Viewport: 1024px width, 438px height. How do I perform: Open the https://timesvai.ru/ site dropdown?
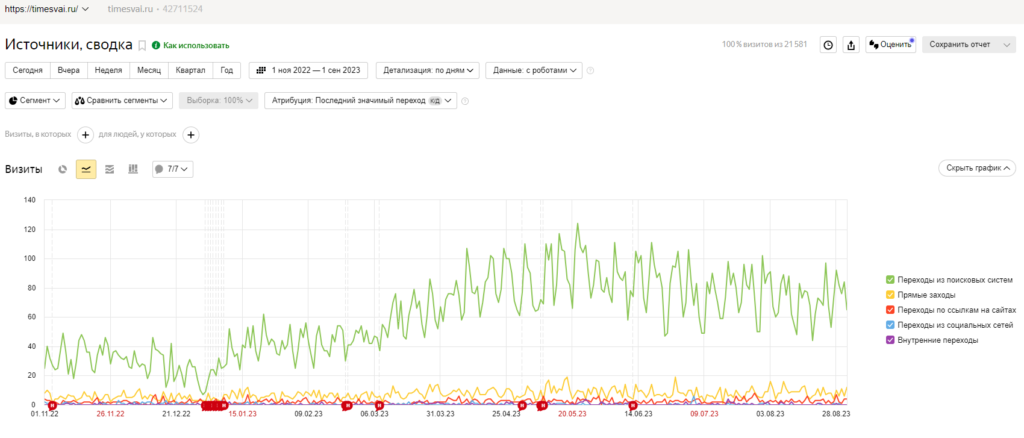[46, 8]
